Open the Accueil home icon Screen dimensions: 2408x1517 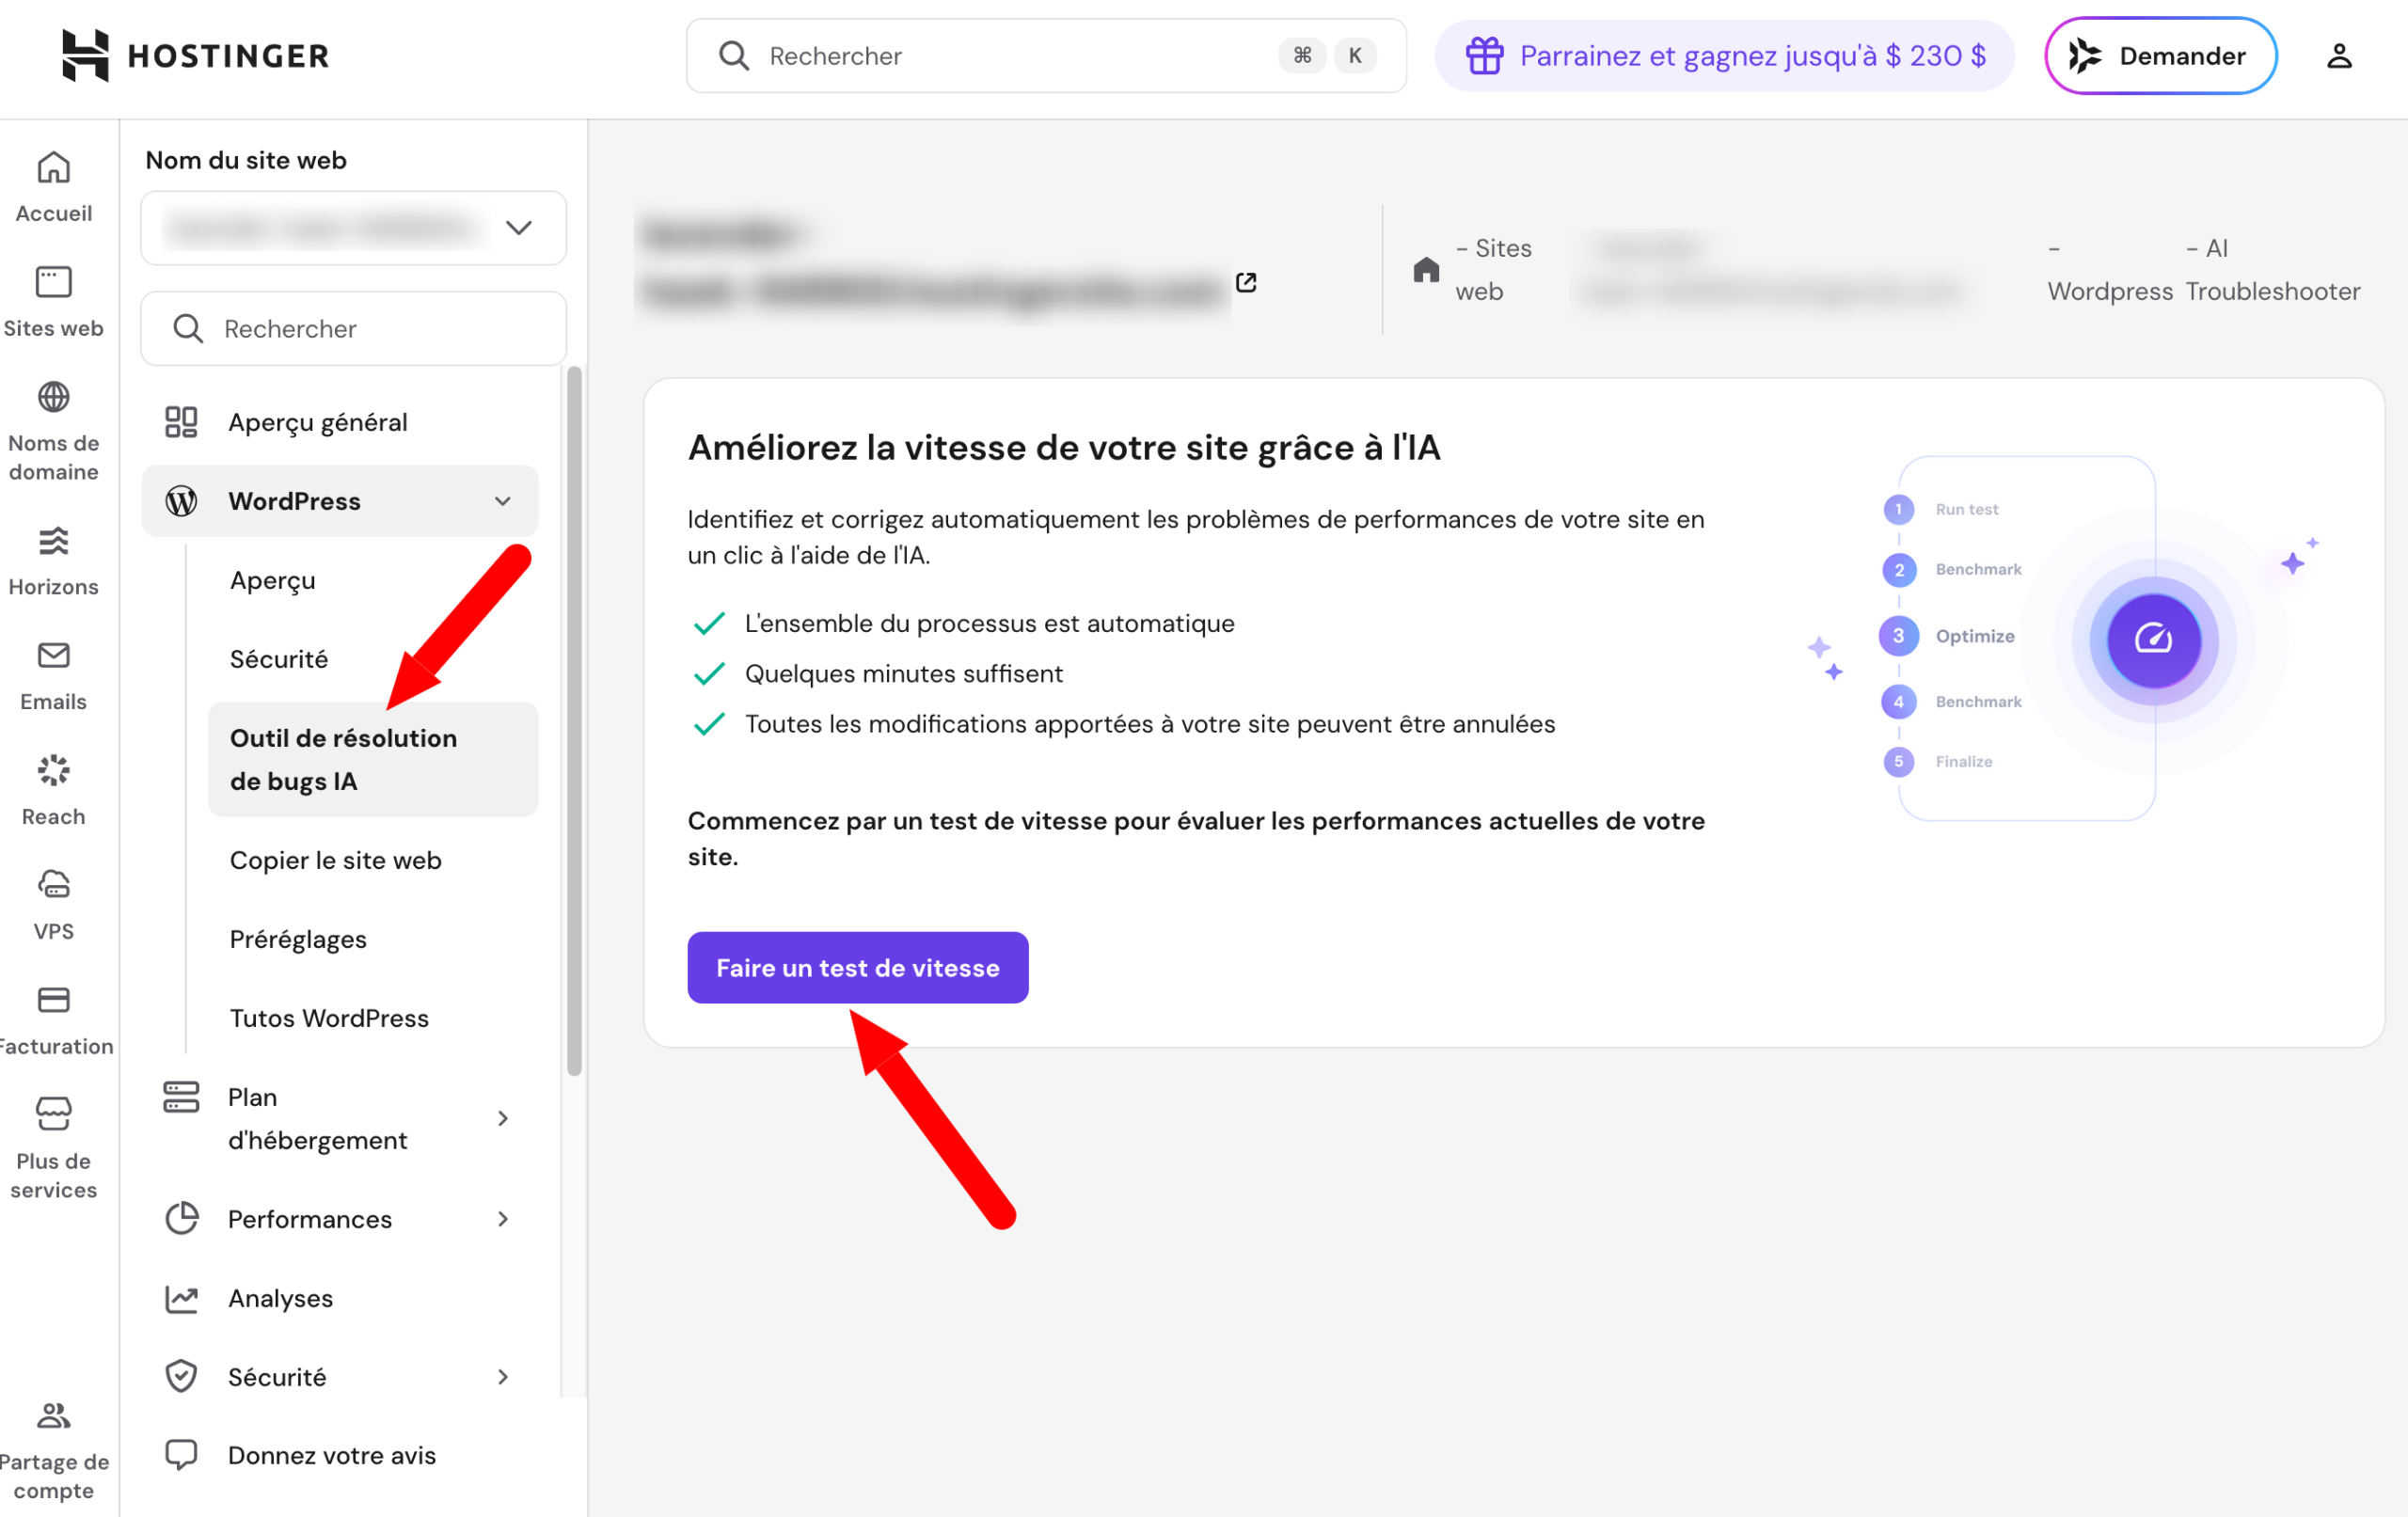pos(54,168)
